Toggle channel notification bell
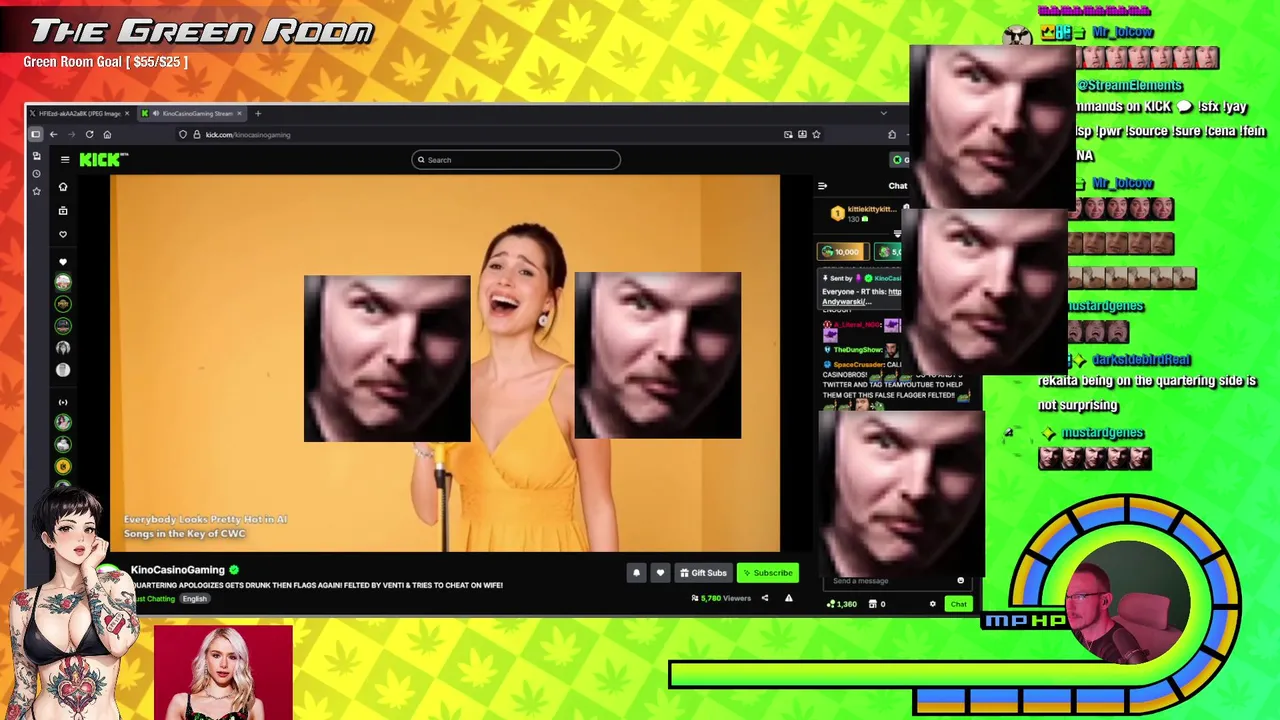The image size is (1280, 720). [636, 573]
